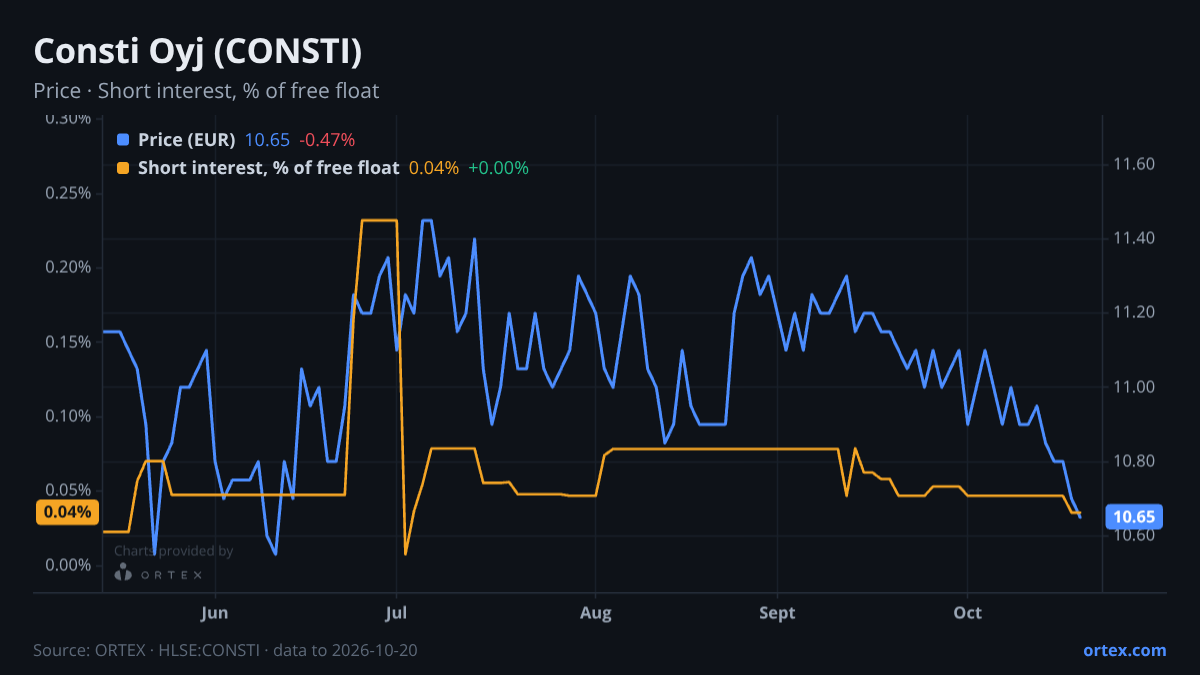1200x675 pixels.
Task: Click the blue '10.65' axis value badge
Action: click(1134, 517)
